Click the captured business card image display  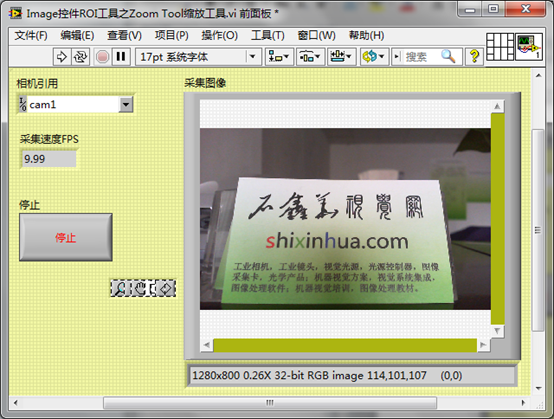point(345,219)
